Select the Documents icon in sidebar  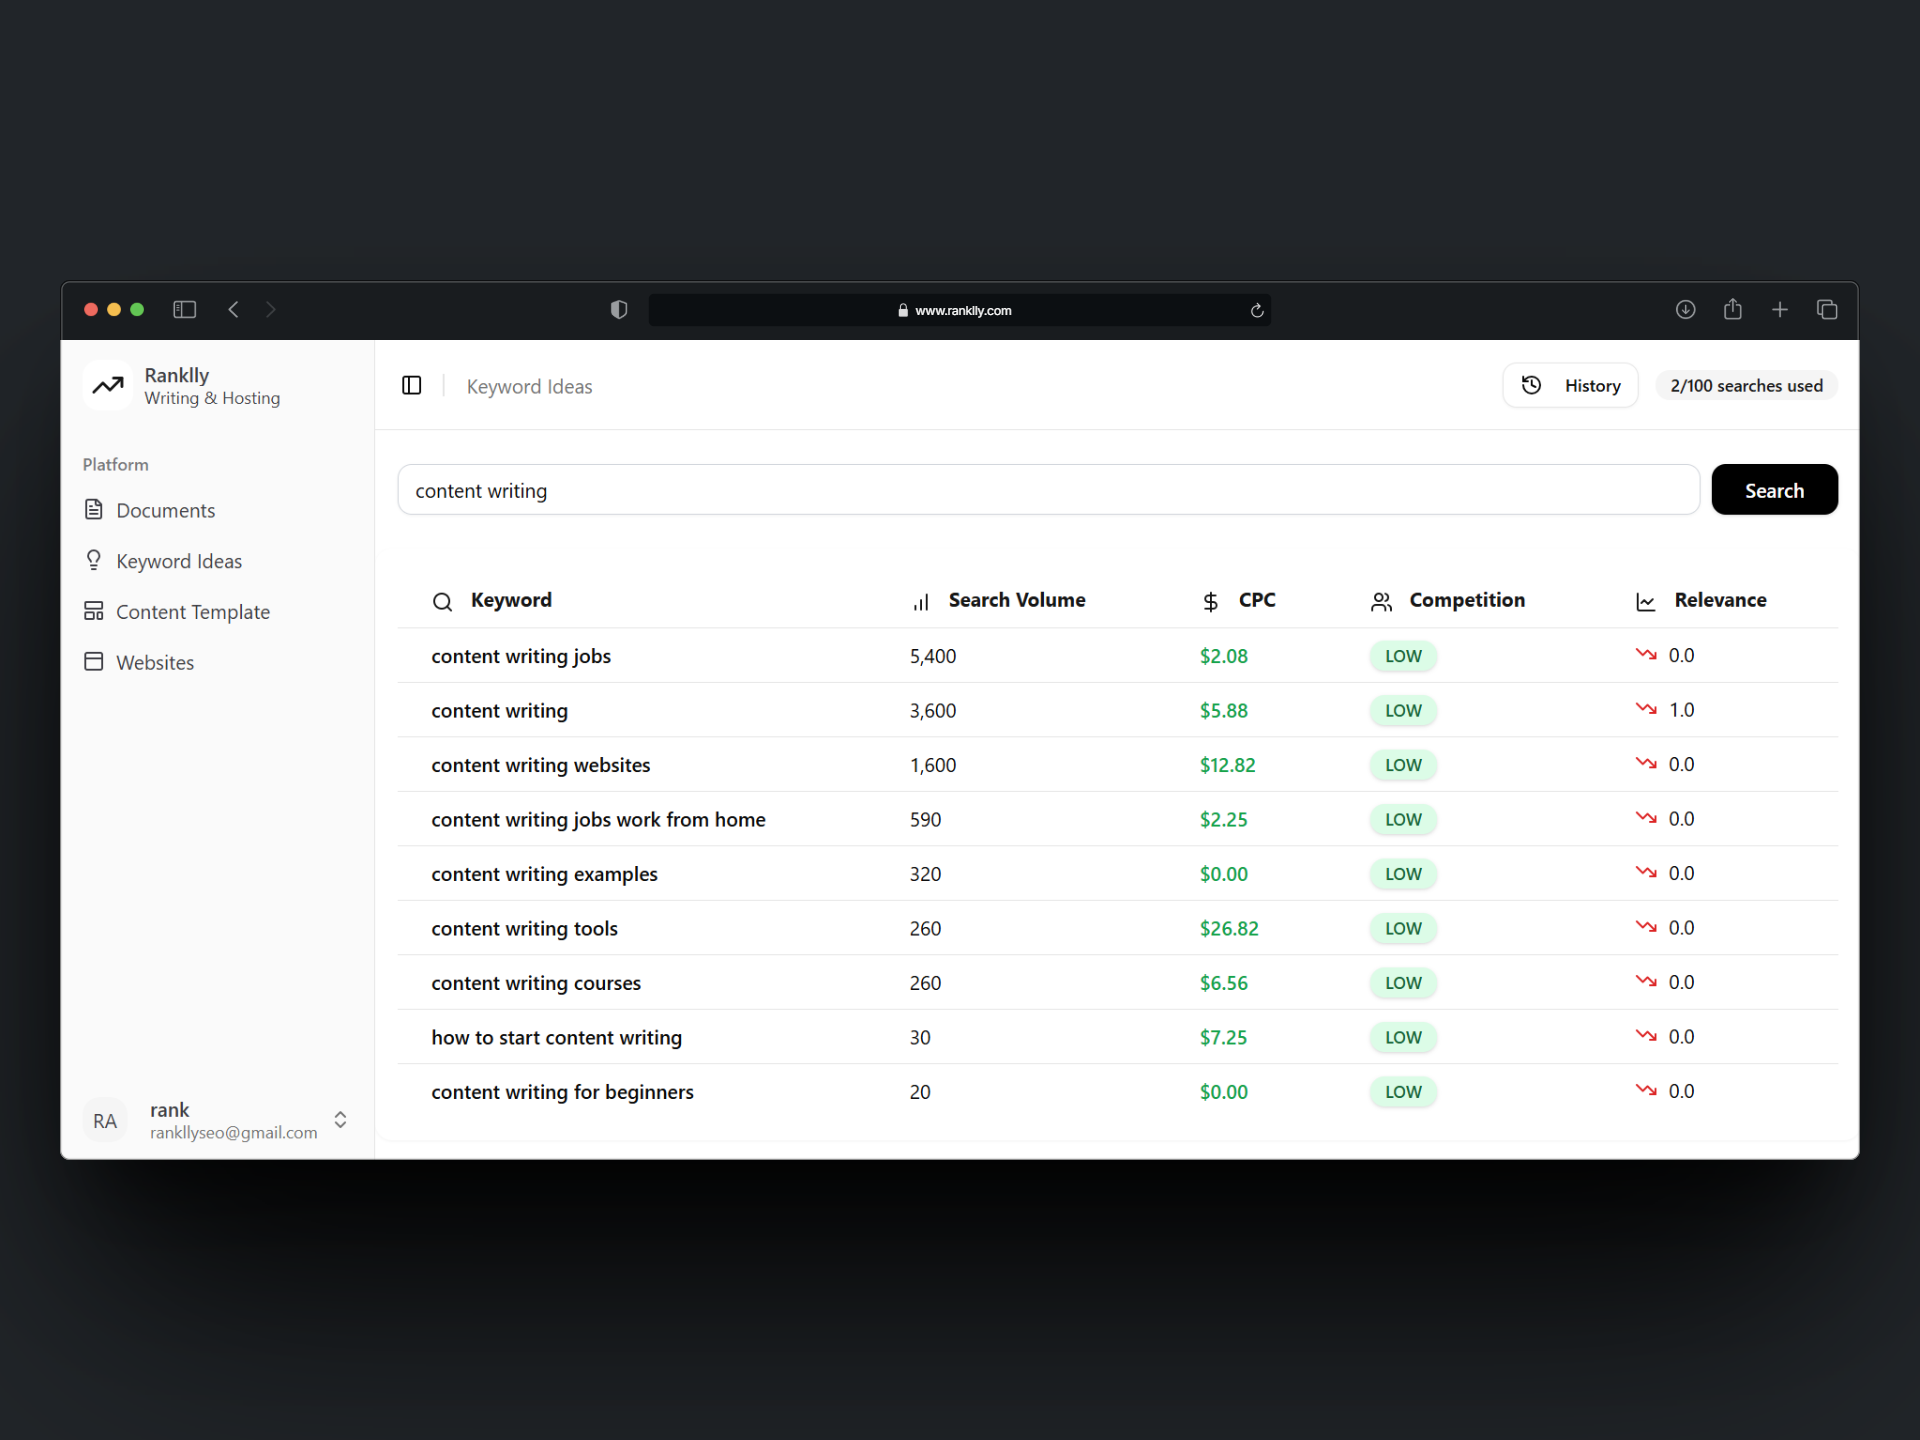[x=94, y=510]
